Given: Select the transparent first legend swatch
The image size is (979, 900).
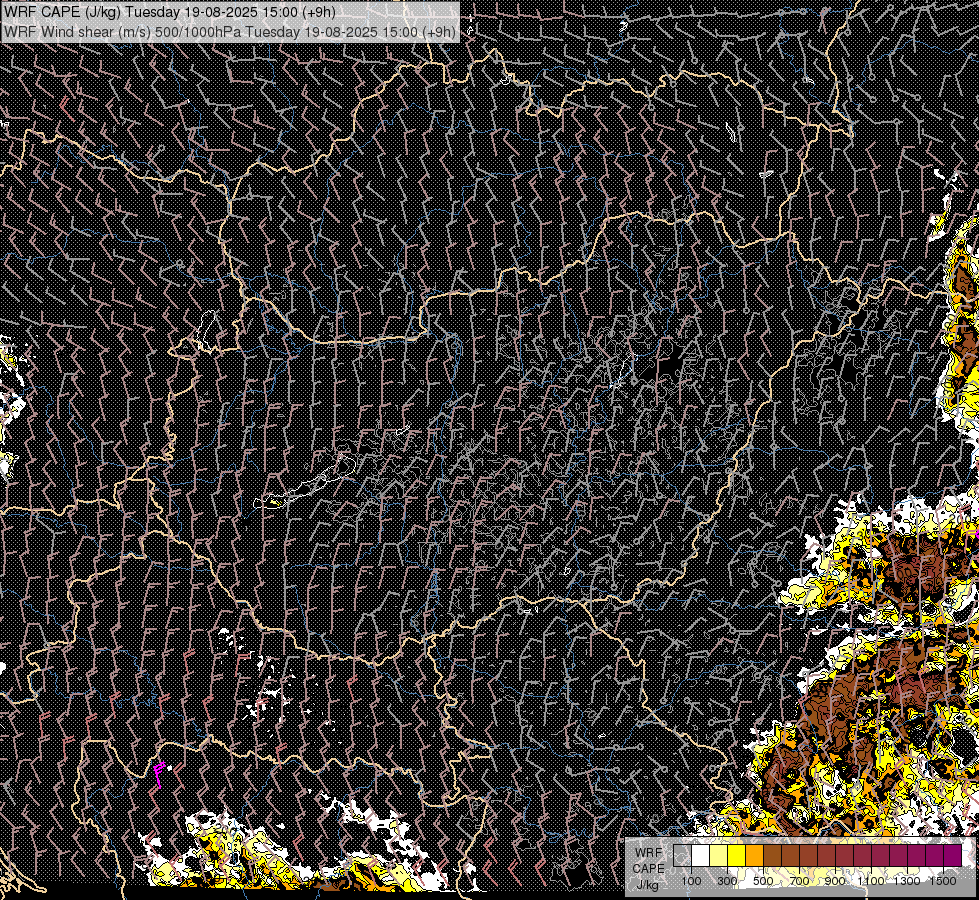Looking at the screenshot, I should pos(682,855).
